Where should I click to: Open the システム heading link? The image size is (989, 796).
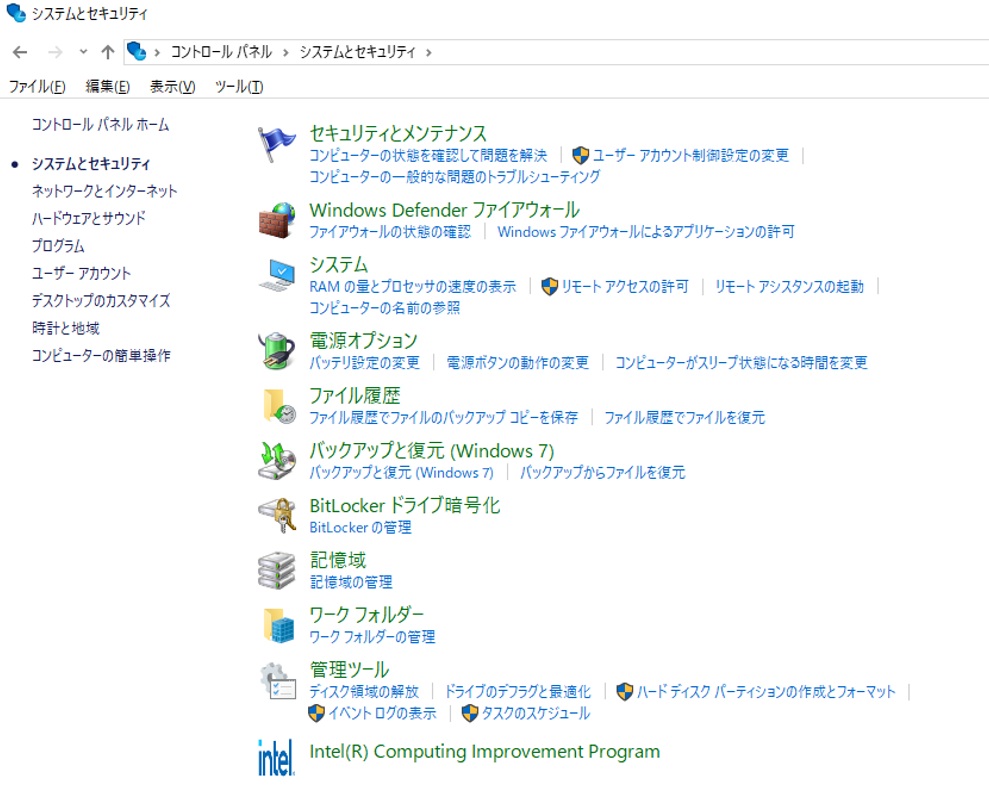339,264
